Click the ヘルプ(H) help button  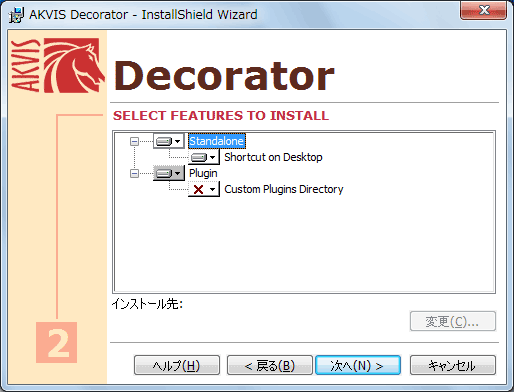pos(177,365)
